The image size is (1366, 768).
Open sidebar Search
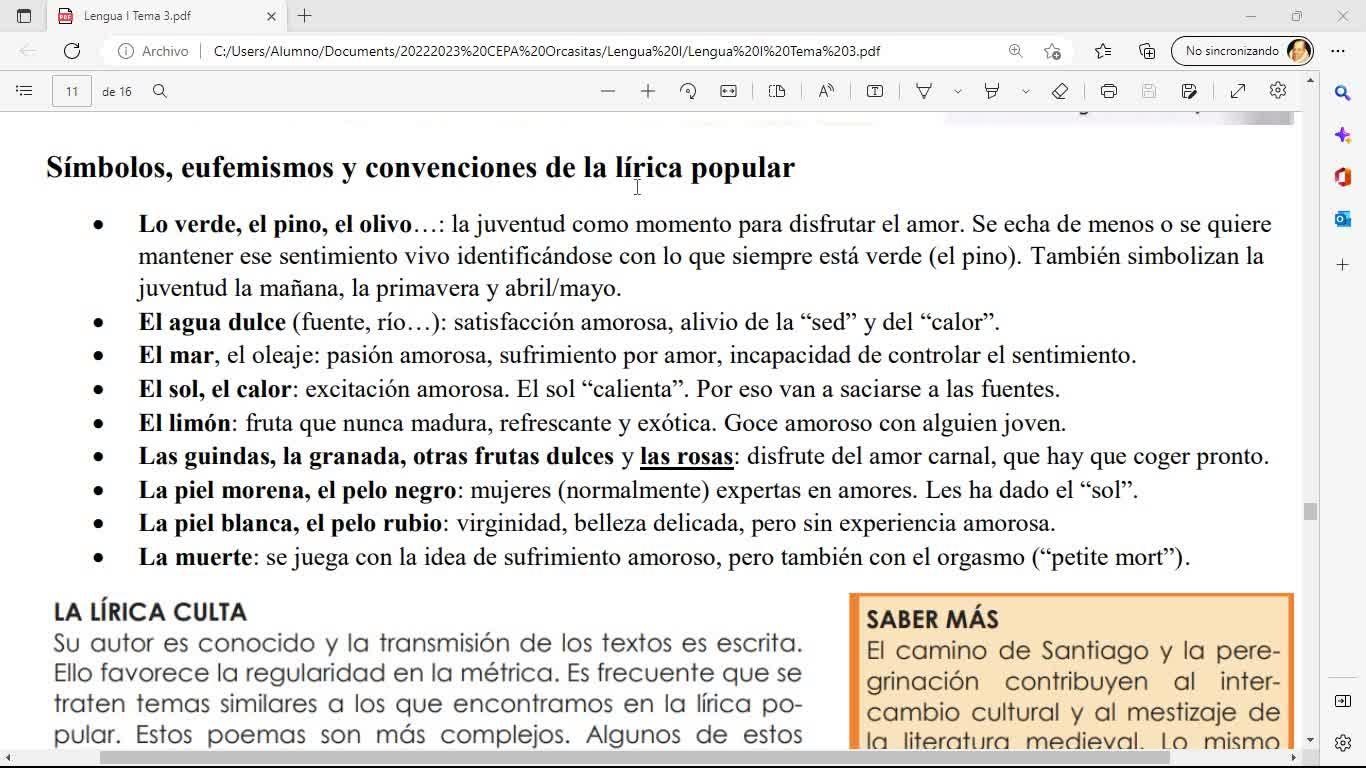click(x=1343, y=93)
